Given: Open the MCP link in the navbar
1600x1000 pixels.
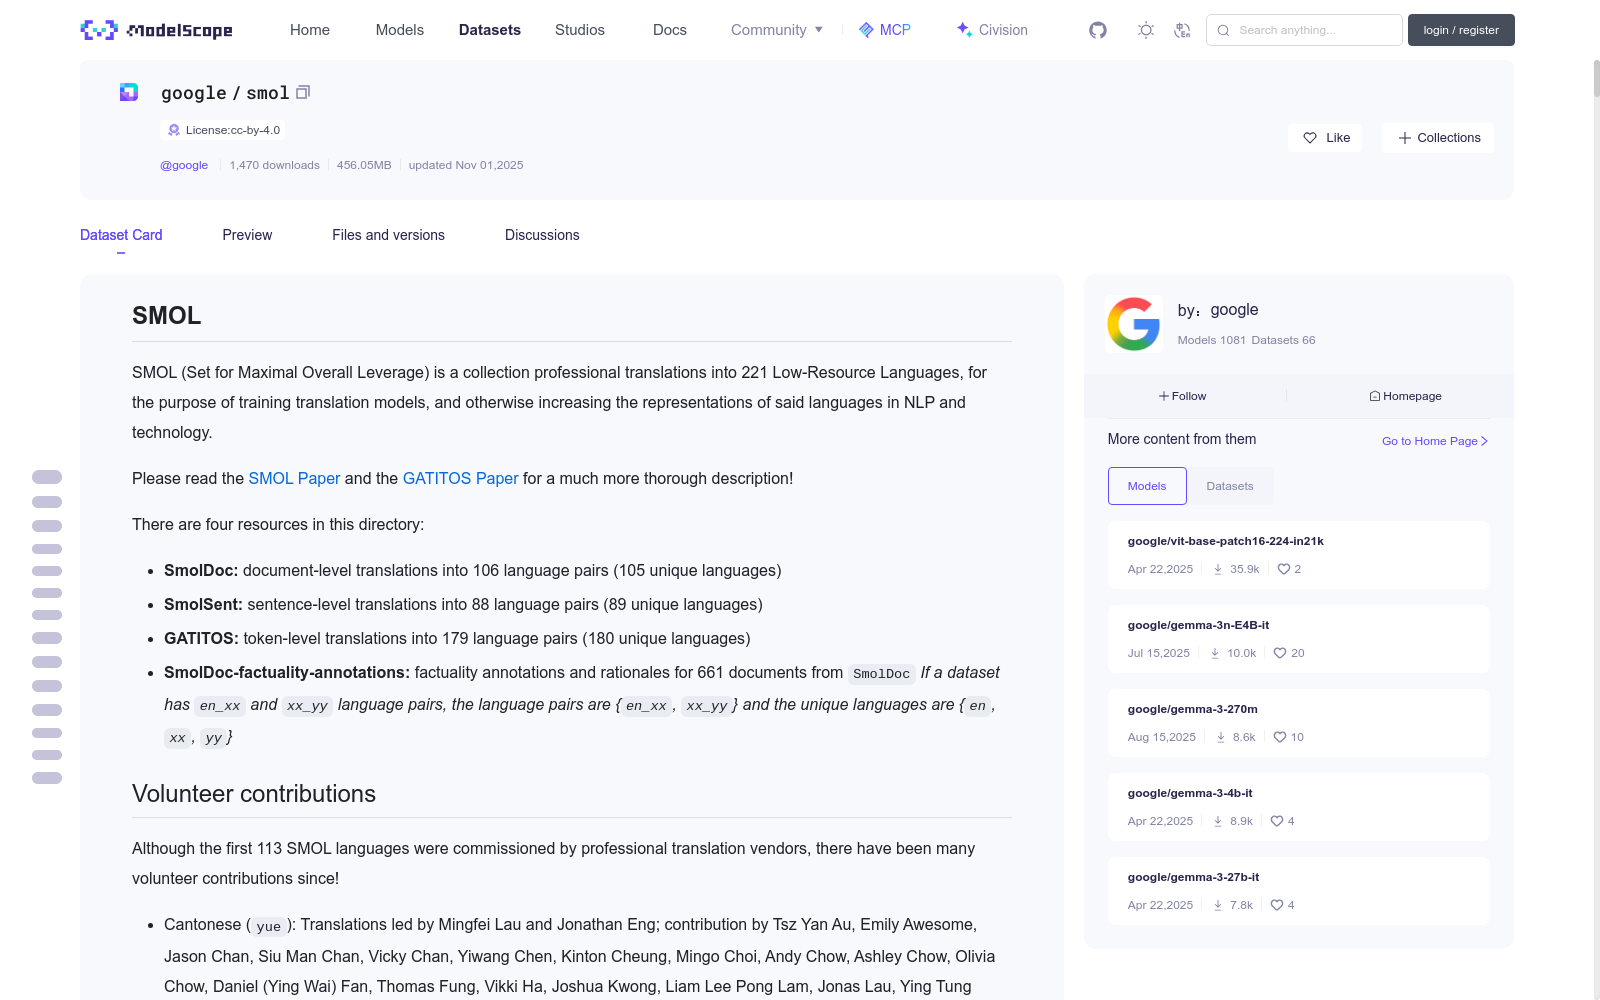Looking at the screenshot, I should (x=885, y=30).
